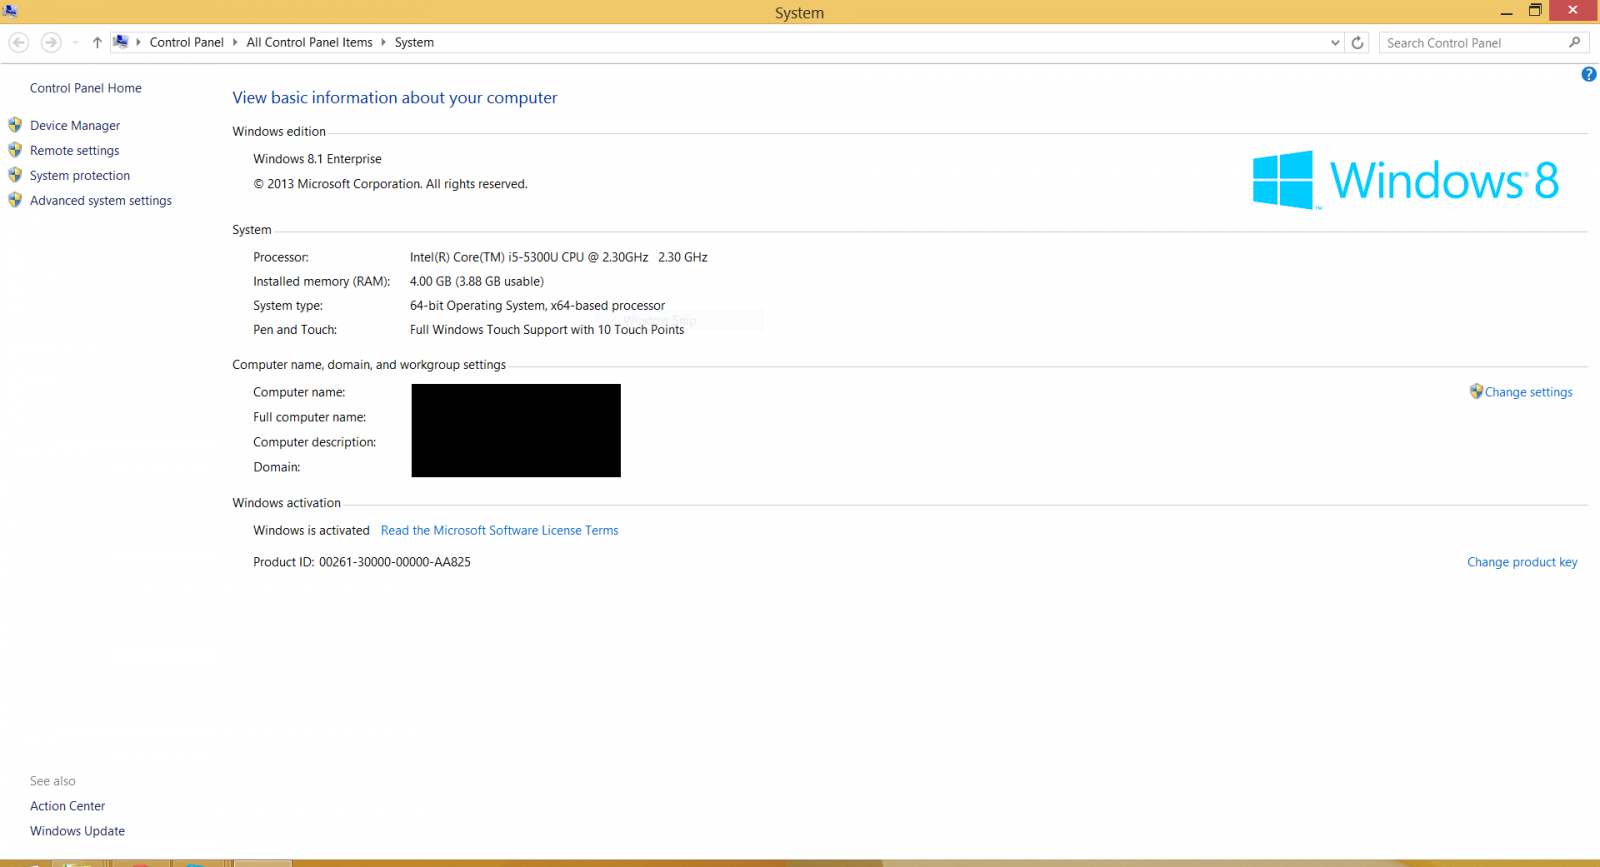Go to Control Panel Home
1600x867 pixels.
[x=85, y=88]
